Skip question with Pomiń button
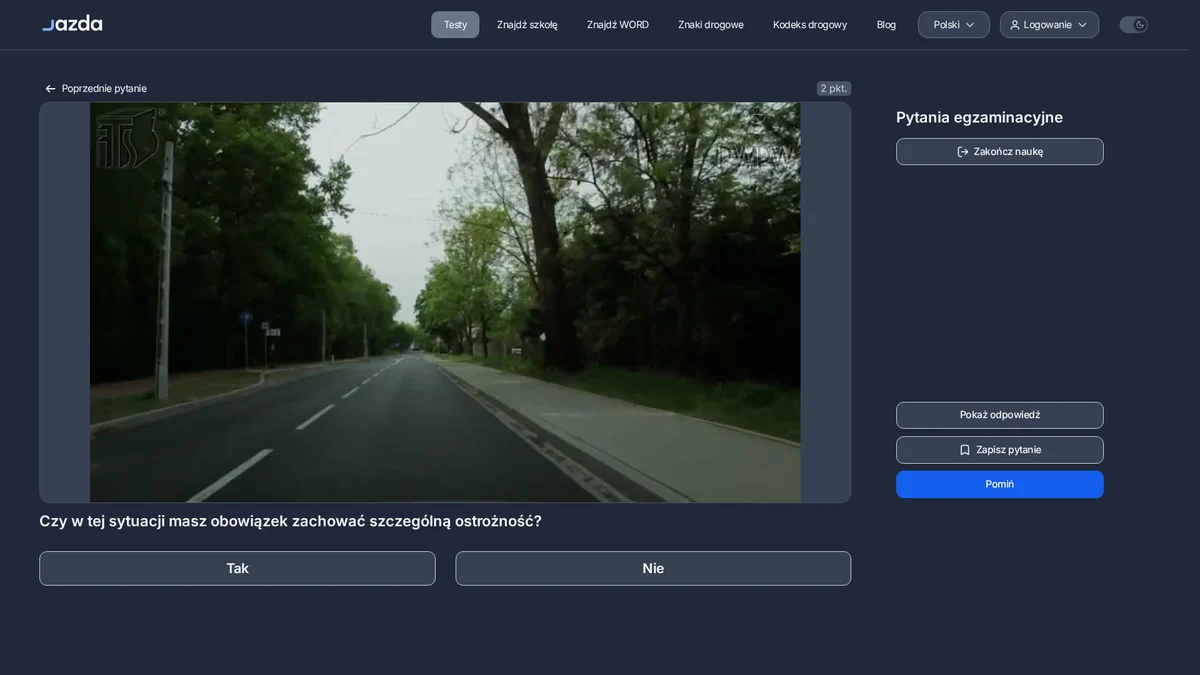Image resolution: width=1200 pixels, height=675 pixels. pos(1000,484)
